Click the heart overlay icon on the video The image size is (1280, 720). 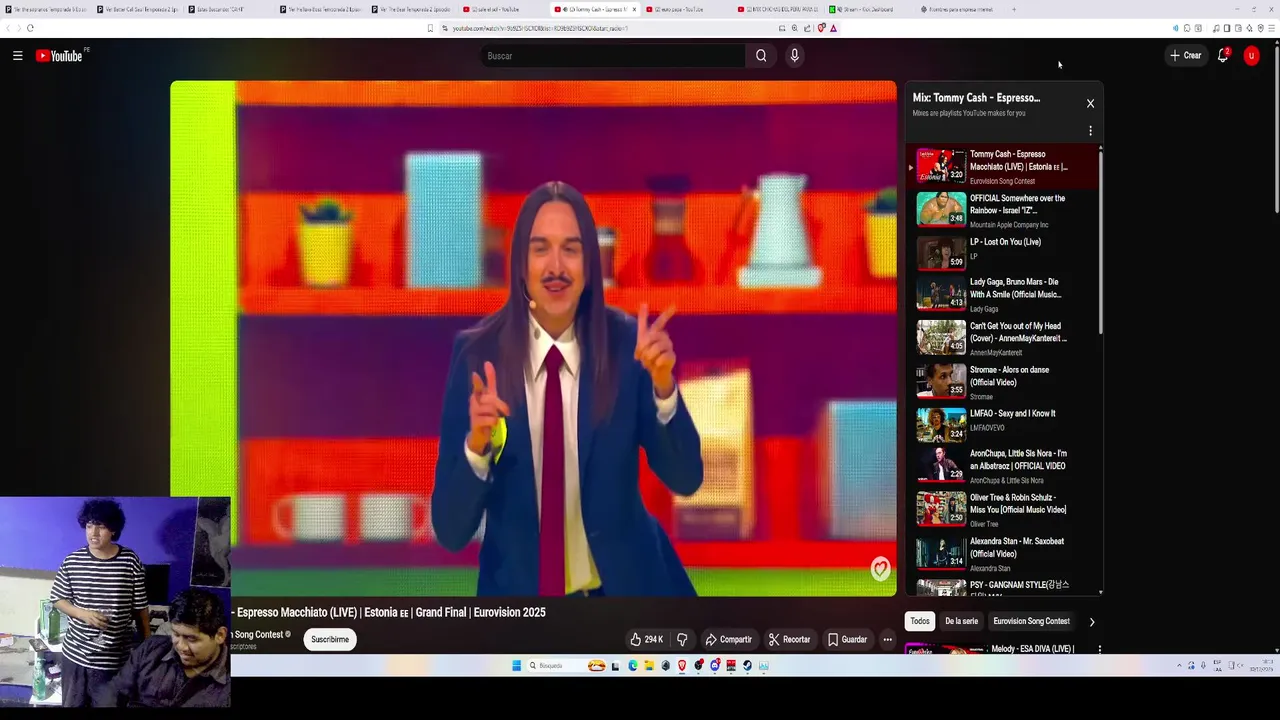coord(880,569)
